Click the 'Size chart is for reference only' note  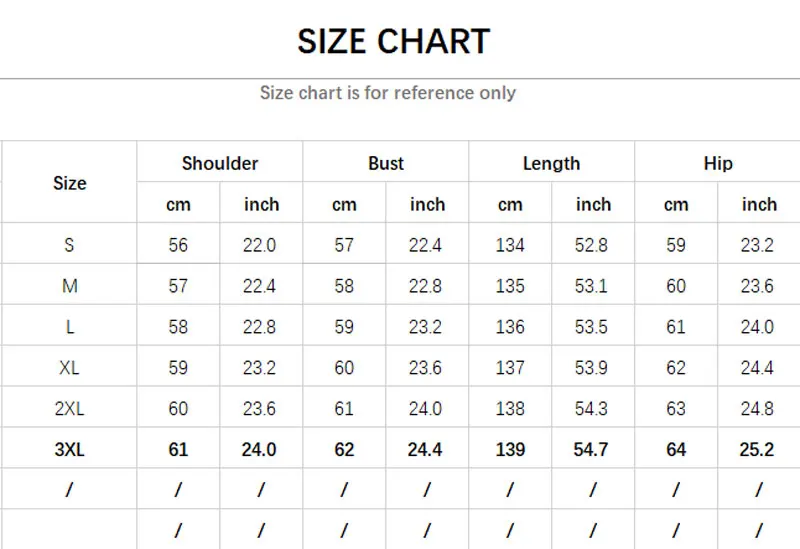(x=388, y=93)
